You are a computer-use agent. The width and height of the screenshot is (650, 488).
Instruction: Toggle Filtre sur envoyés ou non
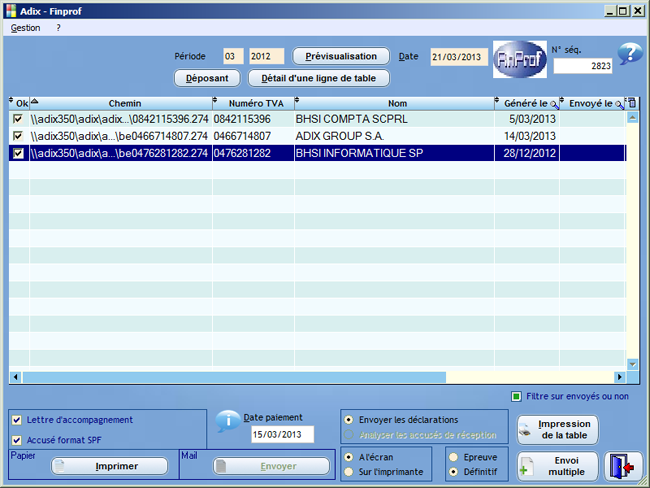516,397
